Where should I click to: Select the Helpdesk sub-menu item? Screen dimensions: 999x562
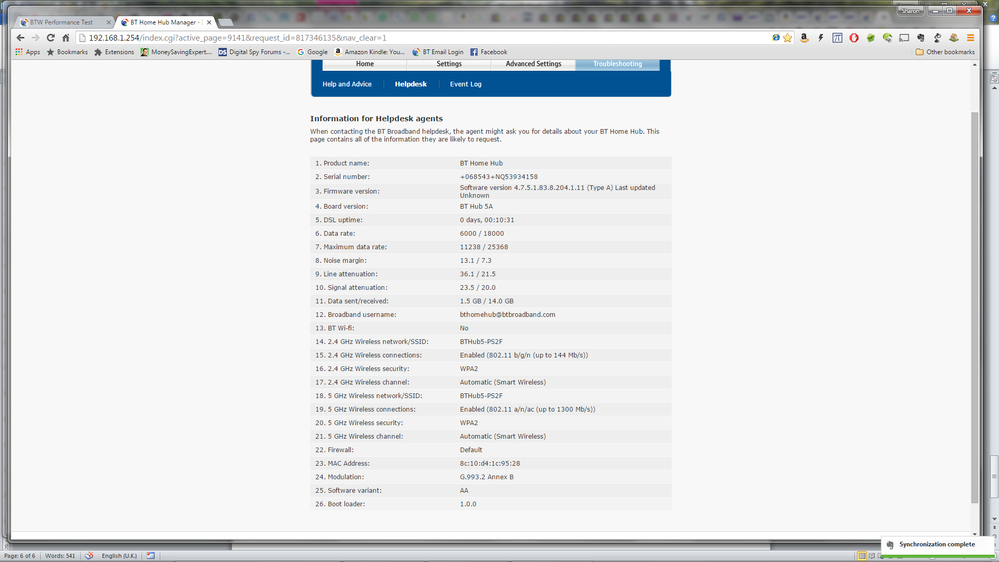[x=410, y=84]
